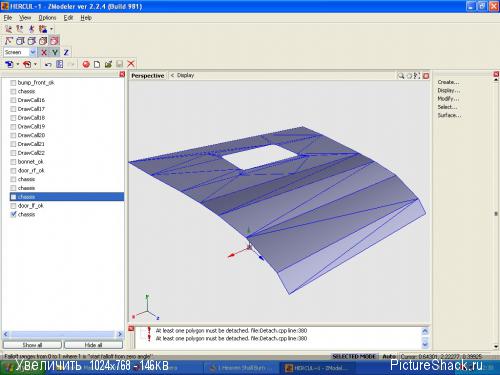This screenshot has height=375, width=500.
Task: Create a new blank document
Action: click(97, 64)
